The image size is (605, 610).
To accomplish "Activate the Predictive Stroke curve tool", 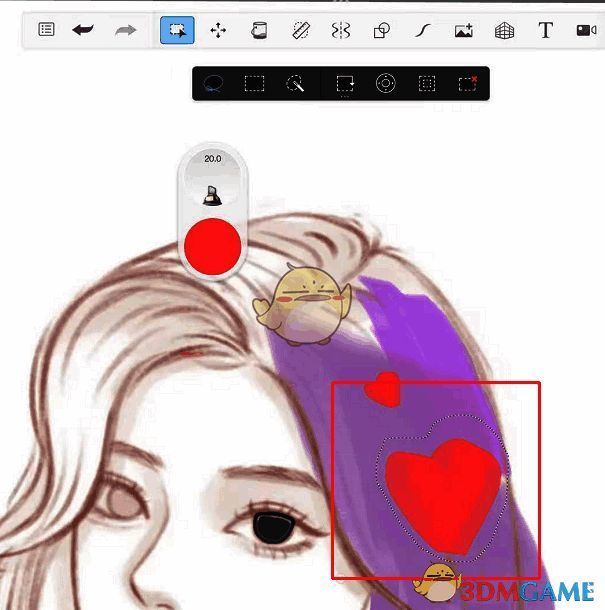I will 423,30.
